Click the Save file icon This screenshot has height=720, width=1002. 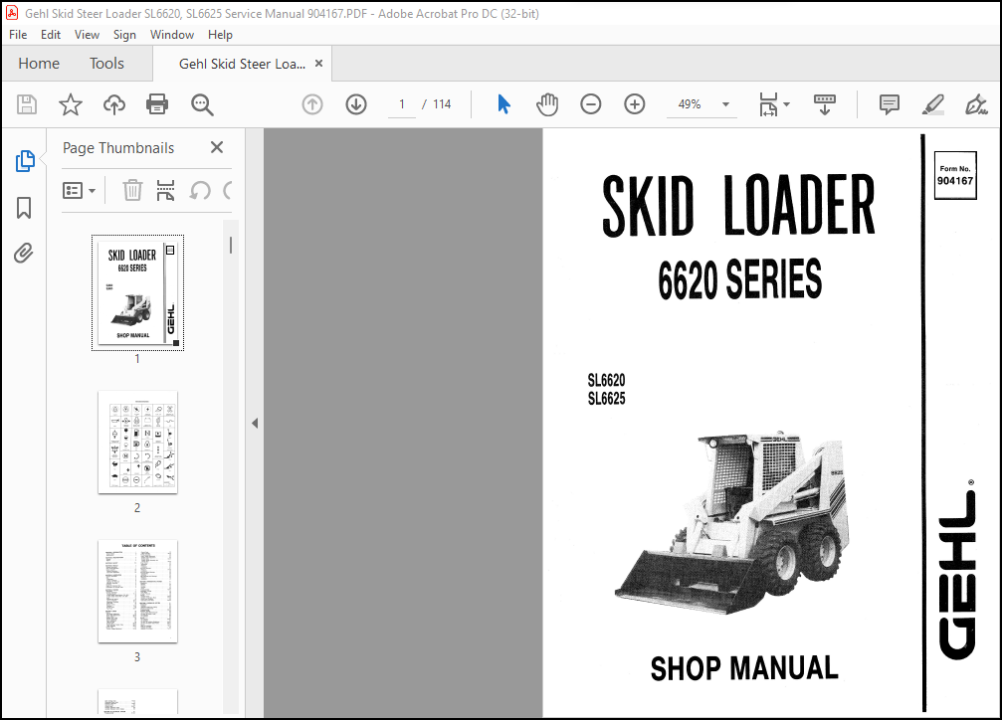[x=27, y=105]
